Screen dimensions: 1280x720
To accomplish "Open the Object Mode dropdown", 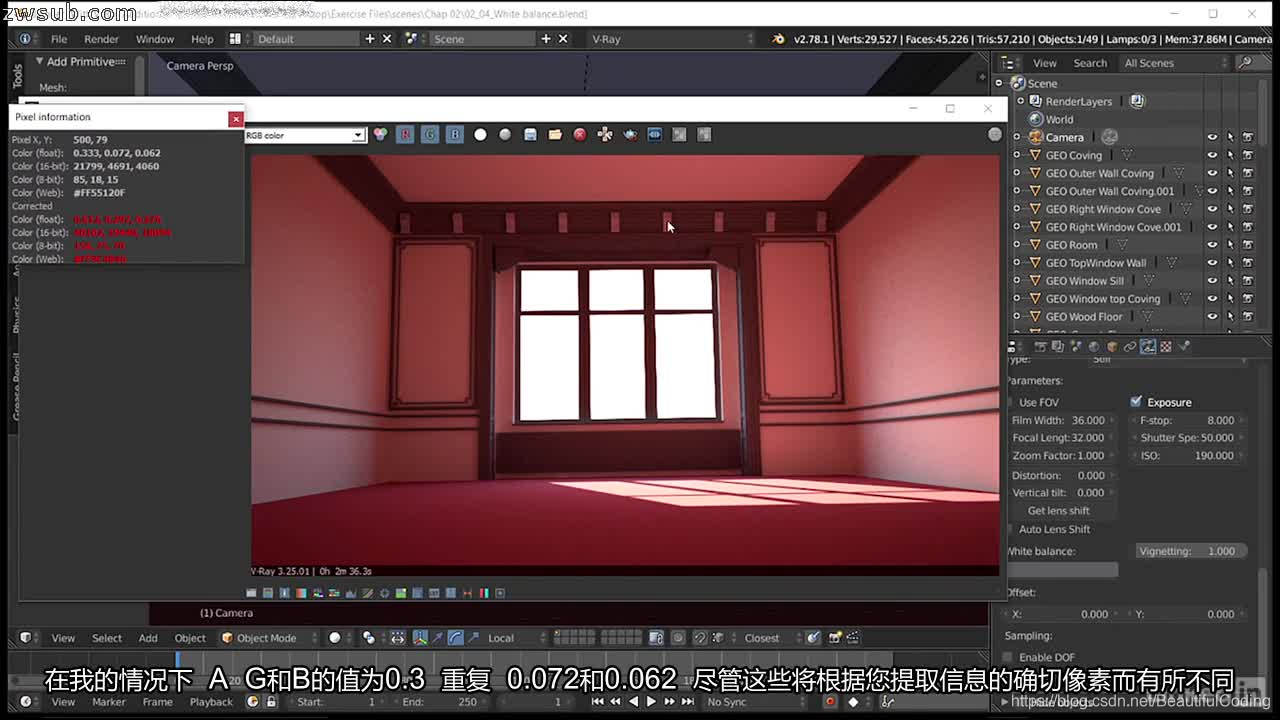I will coord(270,638).
